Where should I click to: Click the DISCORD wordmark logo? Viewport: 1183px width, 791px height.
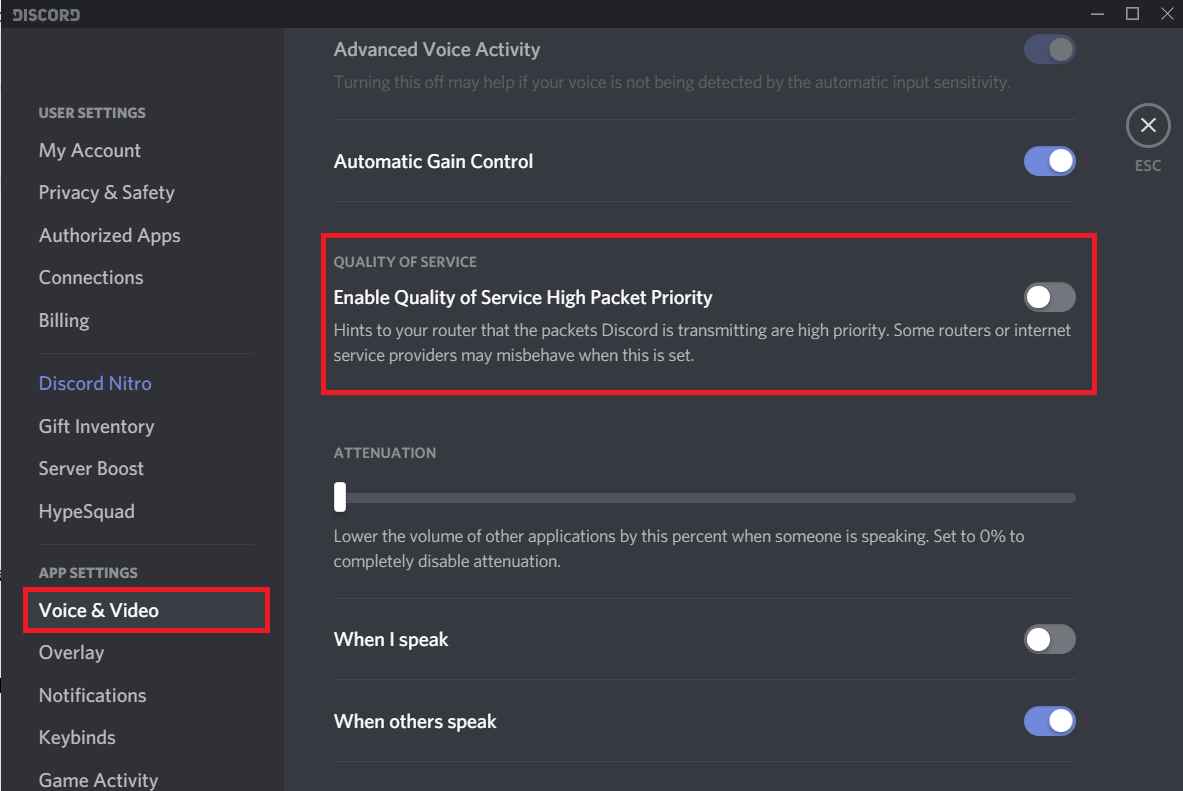44,14
